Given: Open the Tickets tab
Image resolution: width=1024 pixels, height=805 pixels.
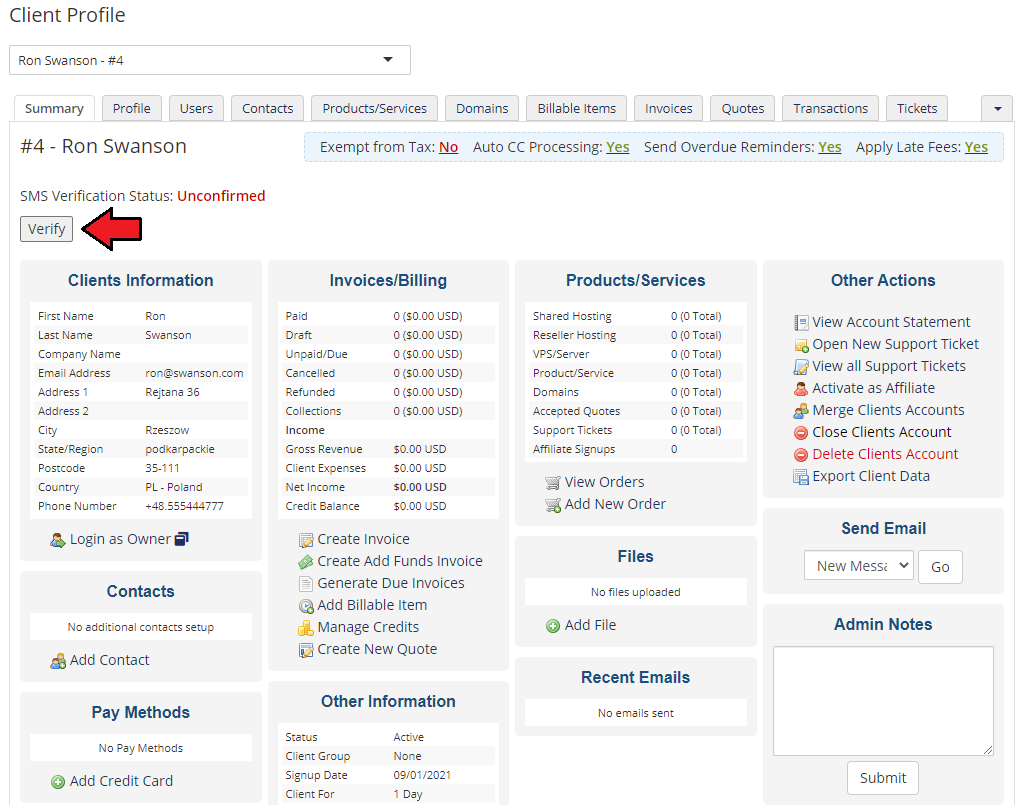Looking at the screenshot, I should 916,108.
